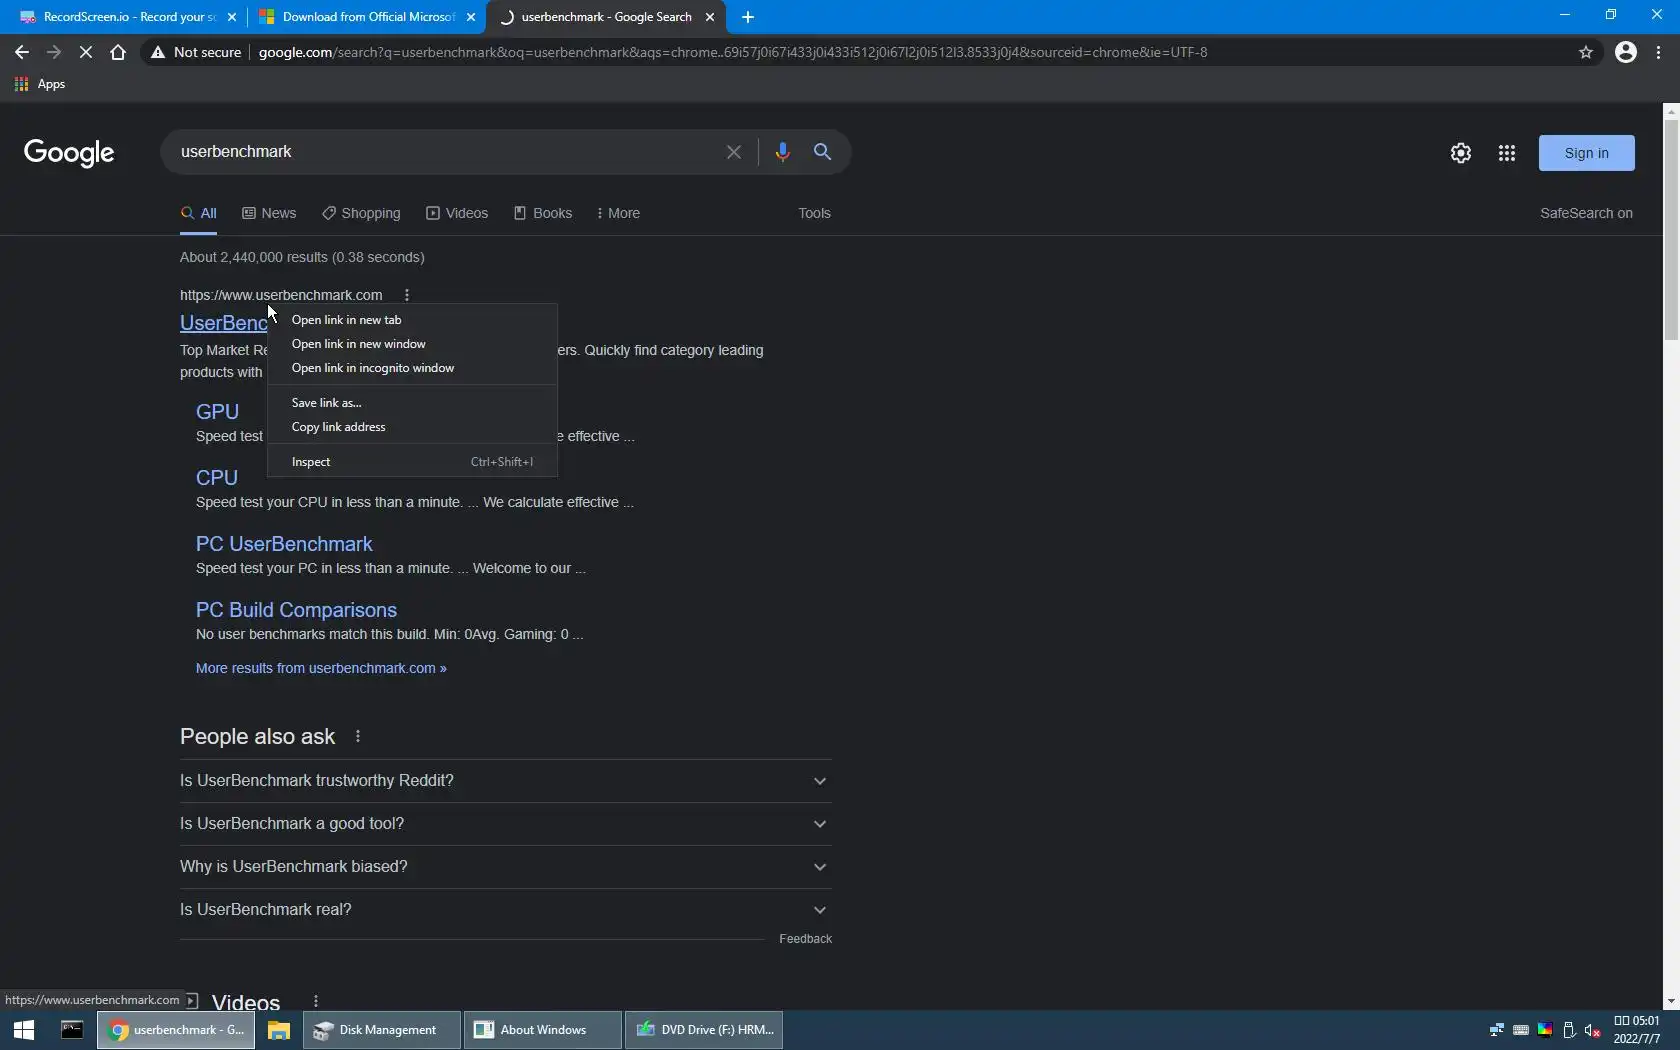Click the Feedback link
The image size is (1680, 1050).
point(805,939)
